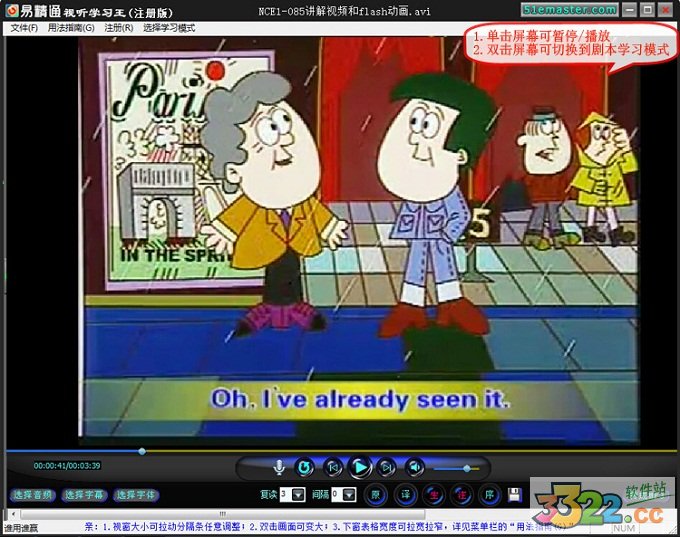Click the 间隔 value field showing 0
This screenshot has width=680, height=537.
(x=337, y=494)
